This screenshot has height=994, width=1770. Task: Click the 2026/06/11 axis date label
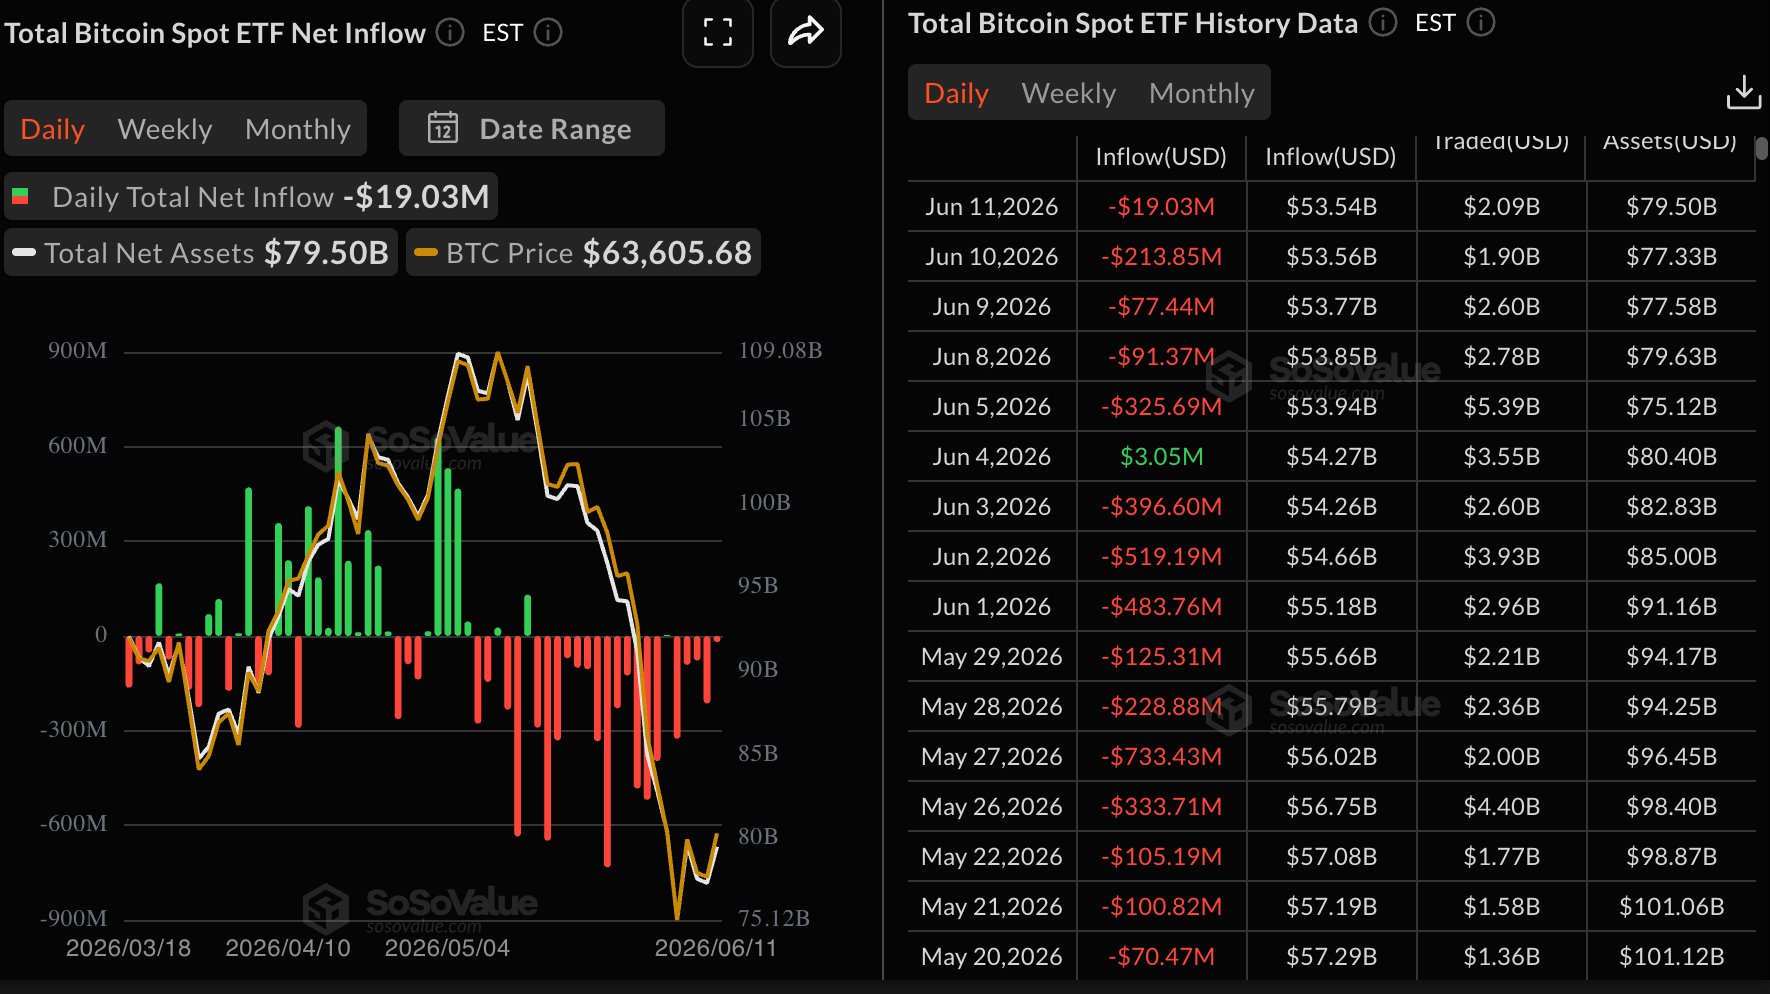tap(715, 948)
